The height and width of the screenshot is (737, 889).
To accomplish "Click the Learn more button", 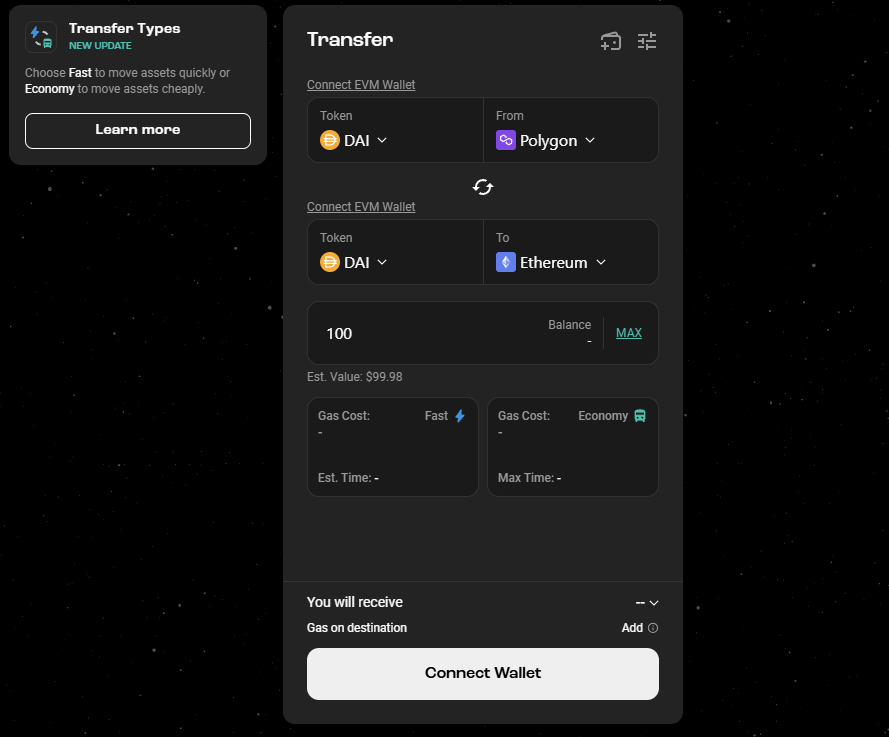I will click(x=138, y=130).
